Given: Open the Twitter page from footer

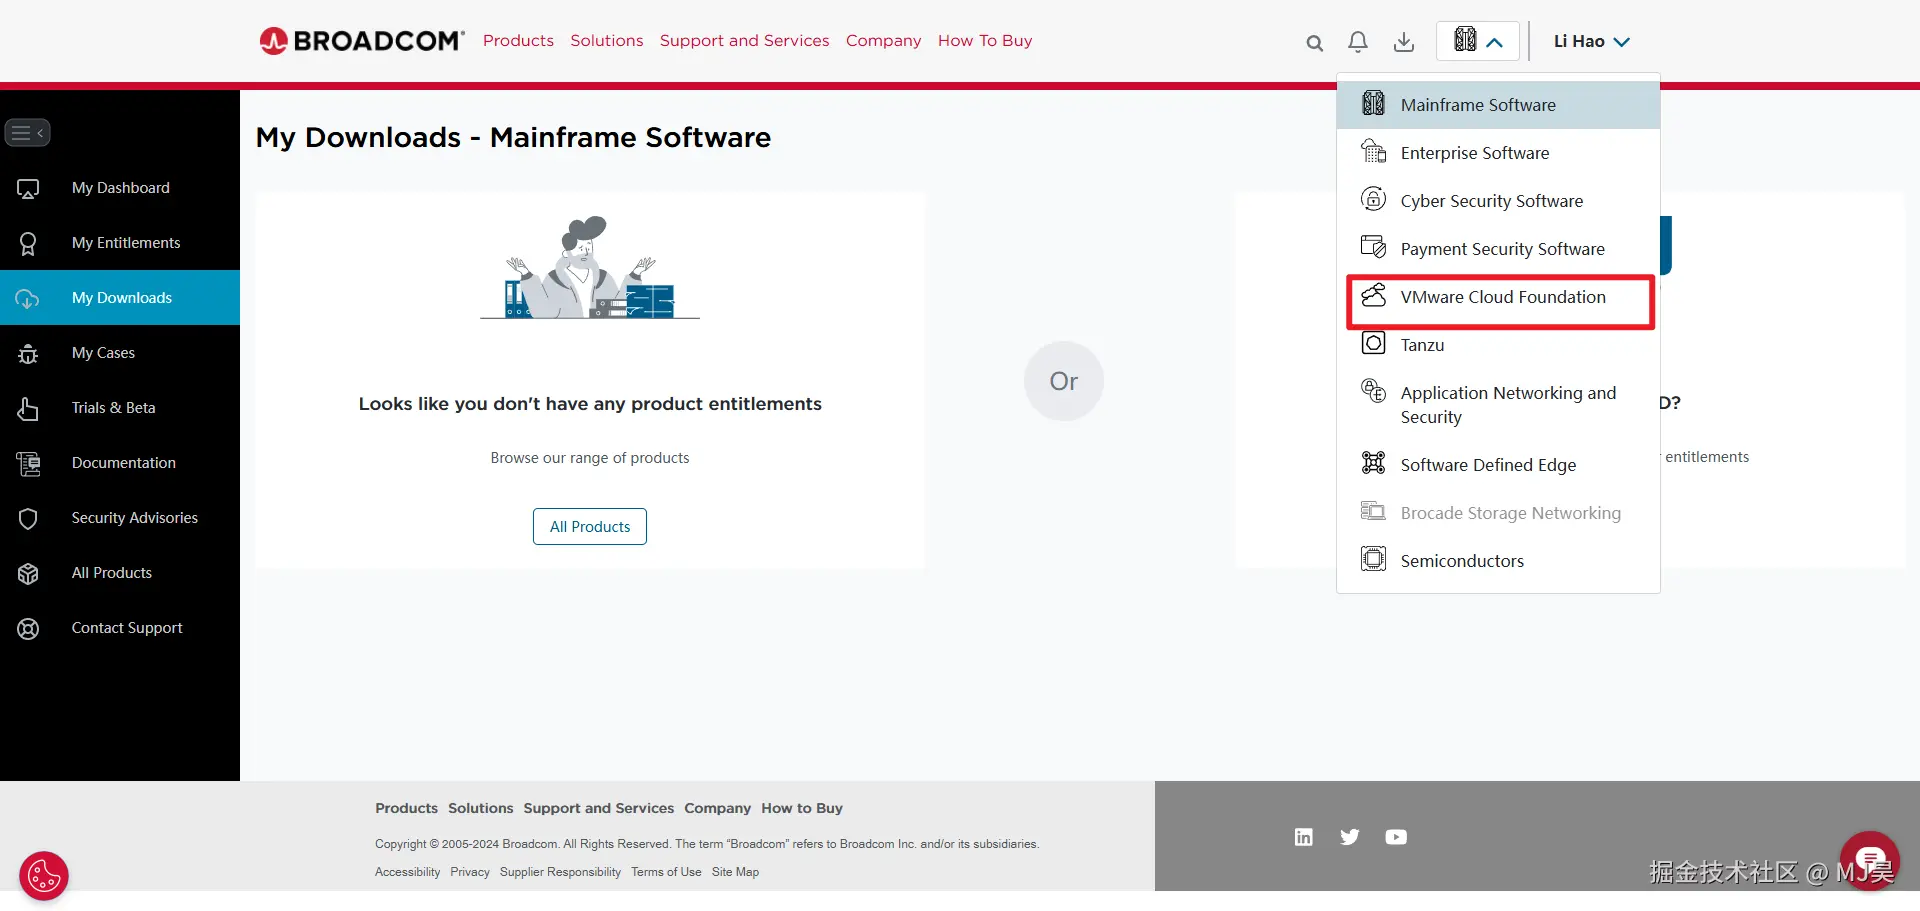Looking at the screenshot, I should (1350, 837).
